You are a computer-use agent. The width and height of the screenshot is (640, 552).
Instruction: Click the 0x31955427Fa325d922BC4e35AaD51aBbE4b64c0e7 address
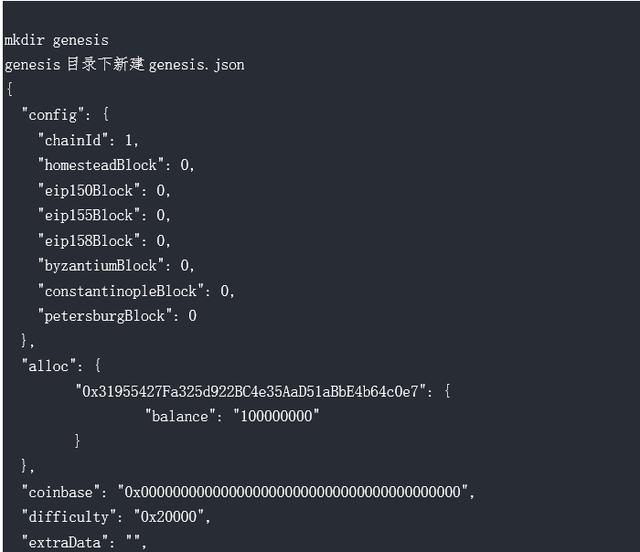[251, 392]
